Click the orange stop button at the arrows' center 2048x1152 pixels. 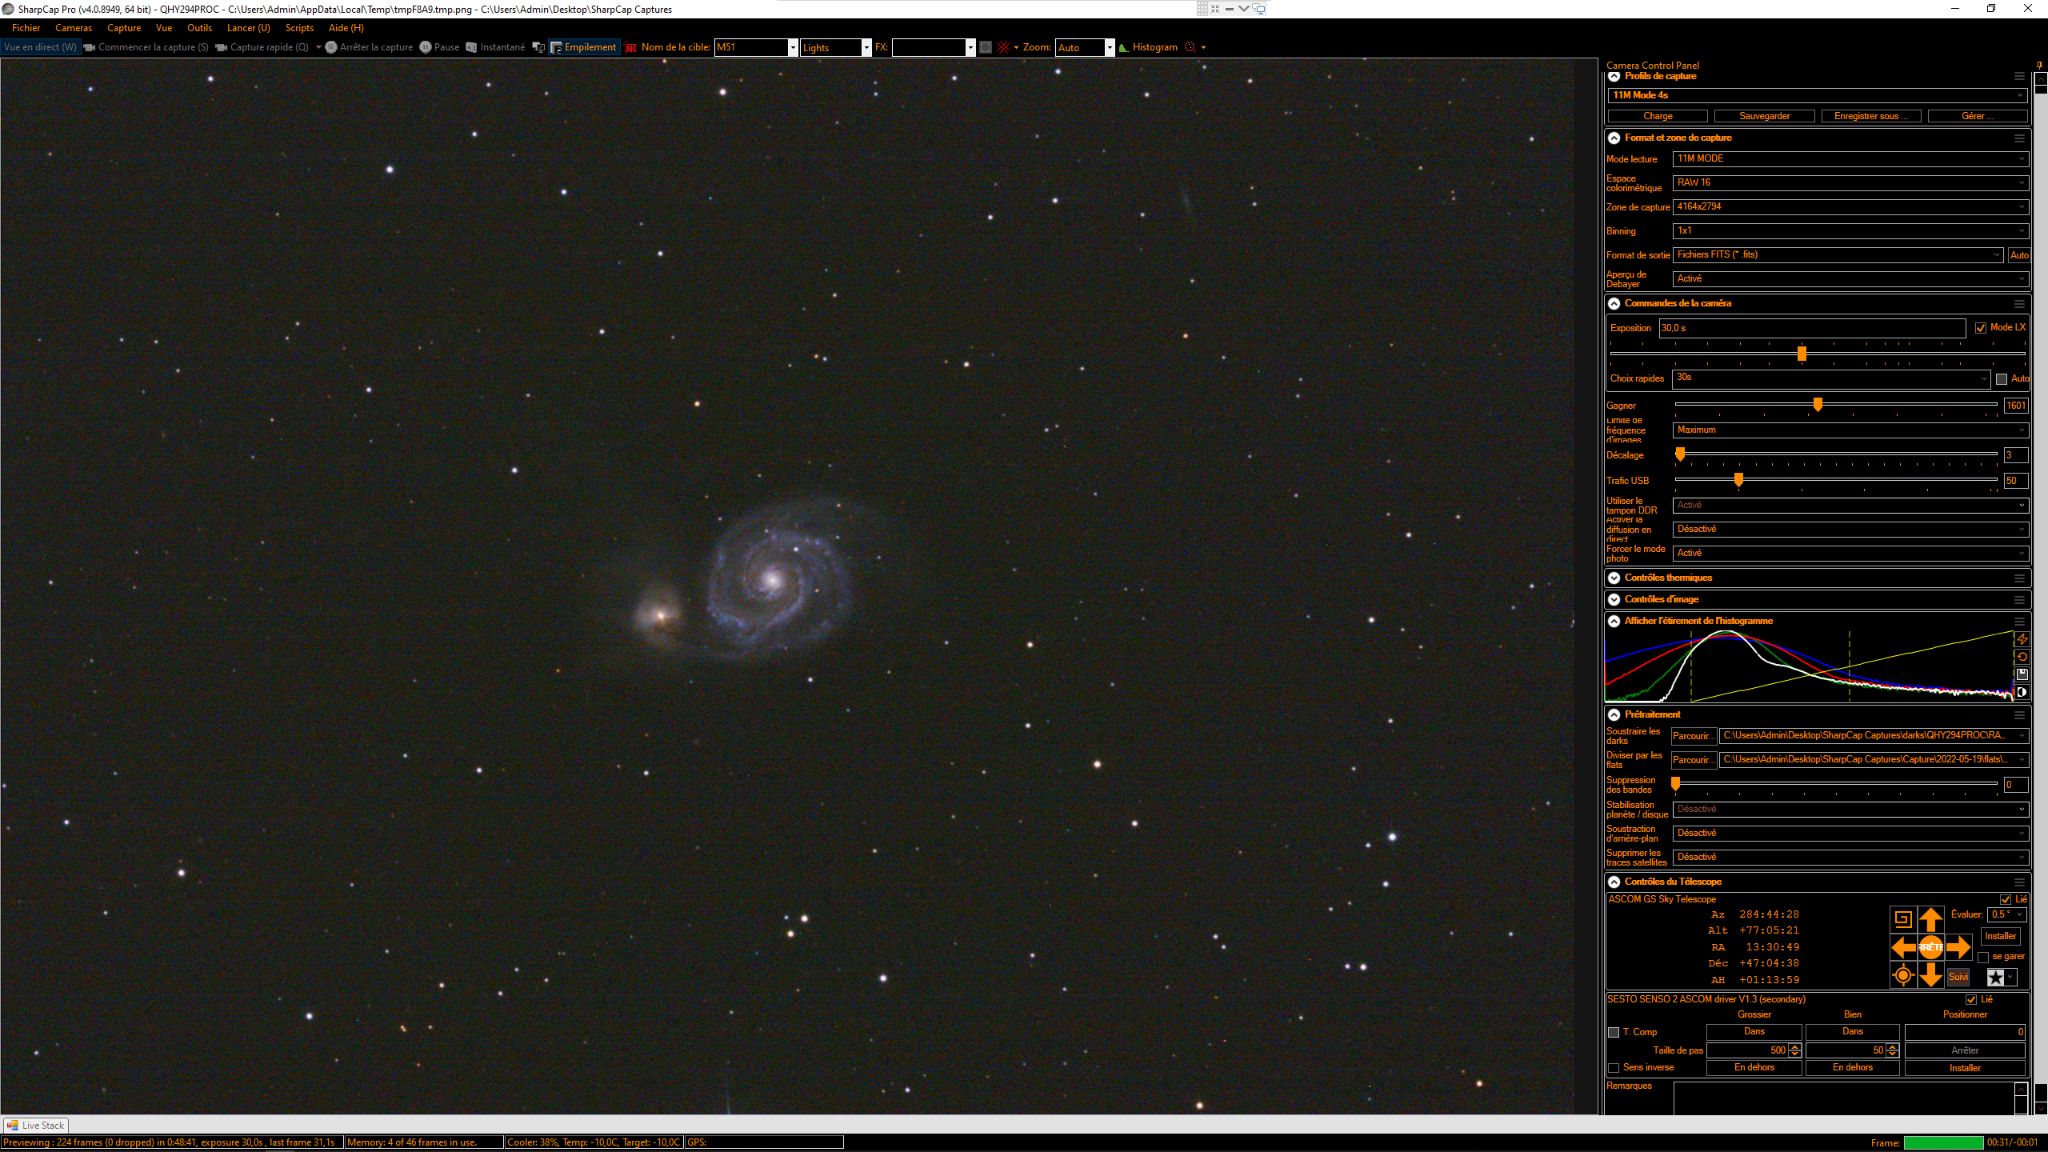pos(1930,947)
